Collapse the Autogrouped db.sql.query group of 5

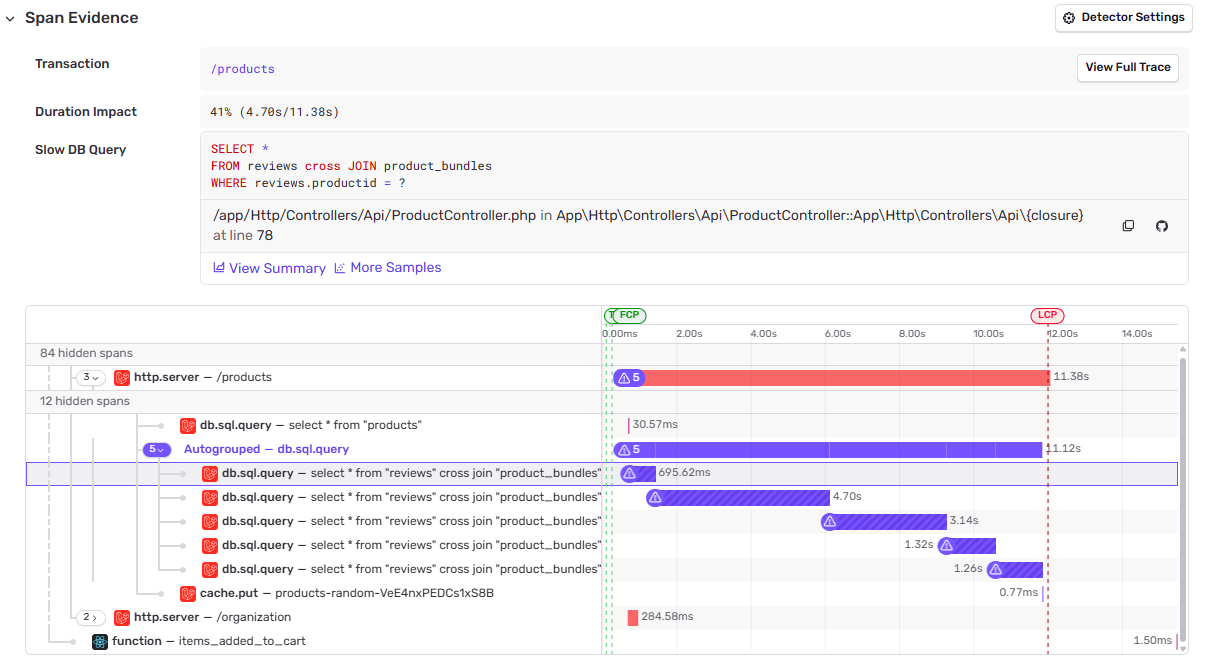157,450
